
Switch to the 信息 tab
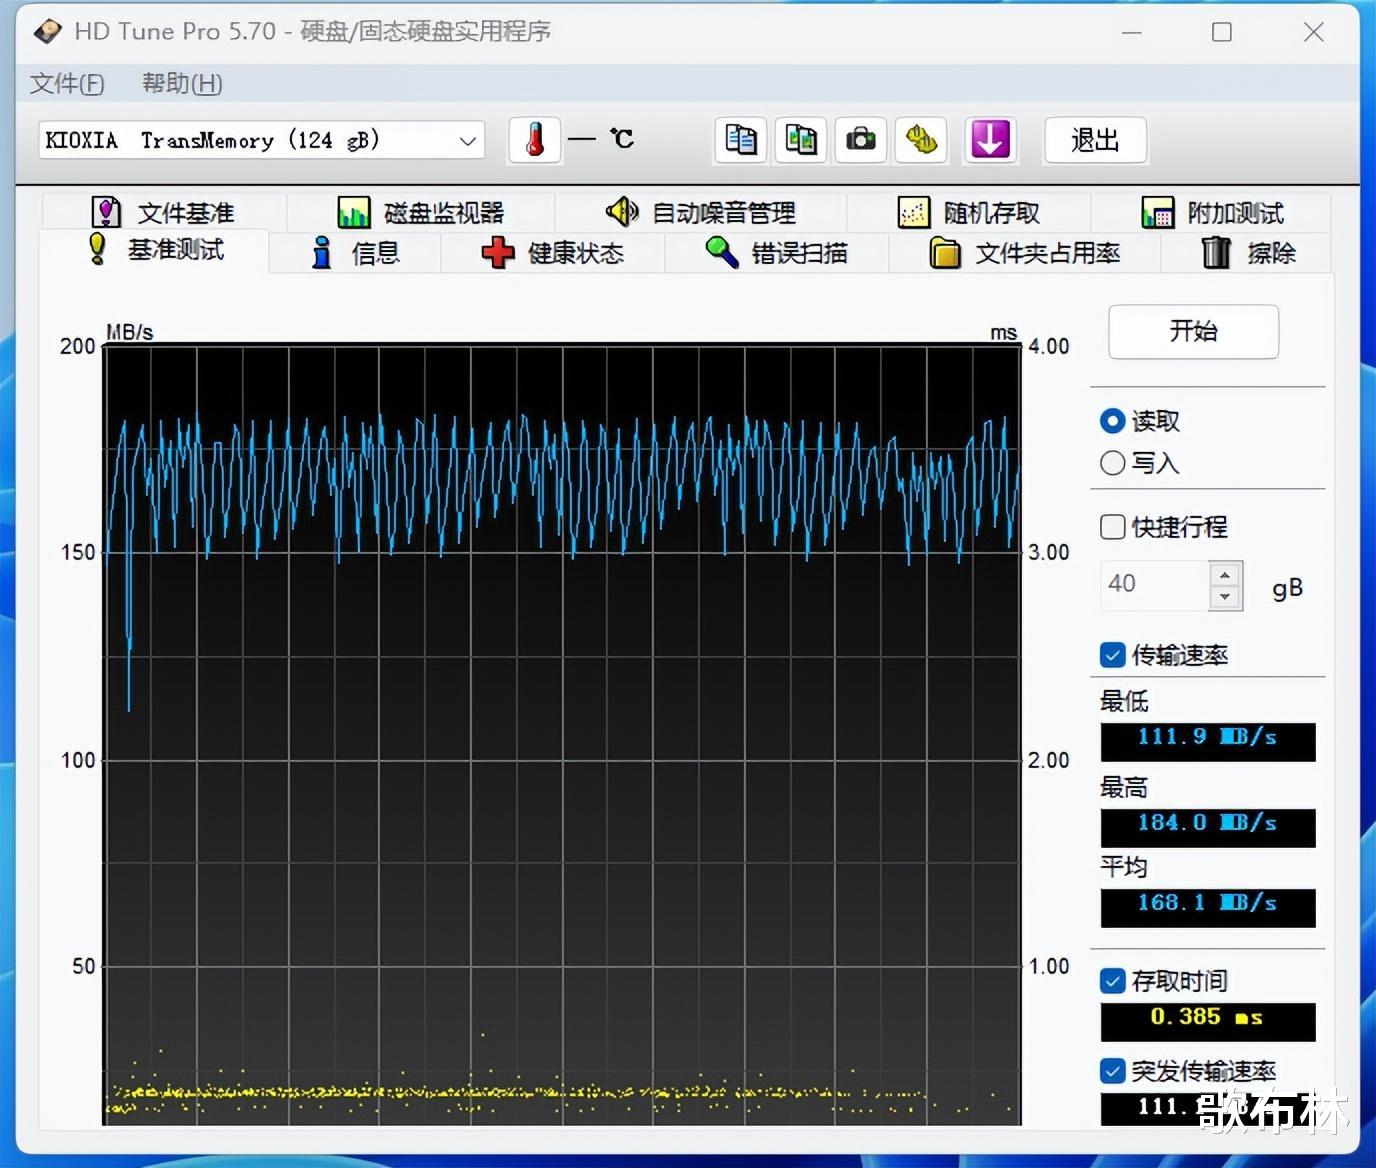coord(356,253)
